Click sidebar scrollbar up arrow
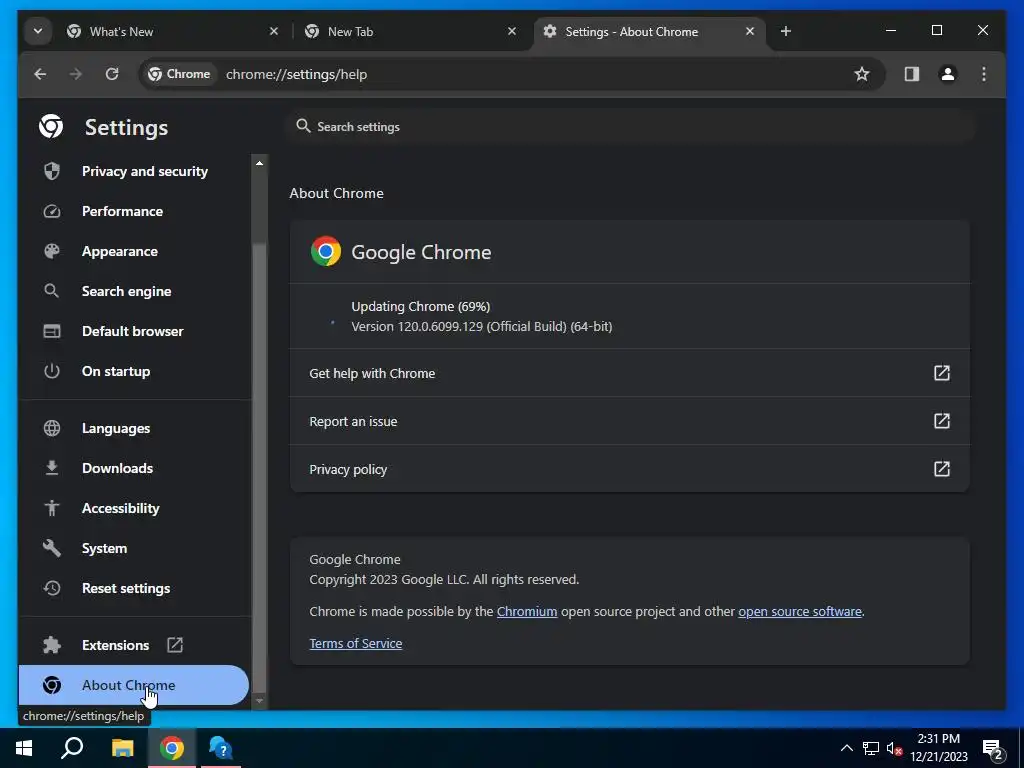The height and width of the screenshot is (768, 1024). (259, 163)
